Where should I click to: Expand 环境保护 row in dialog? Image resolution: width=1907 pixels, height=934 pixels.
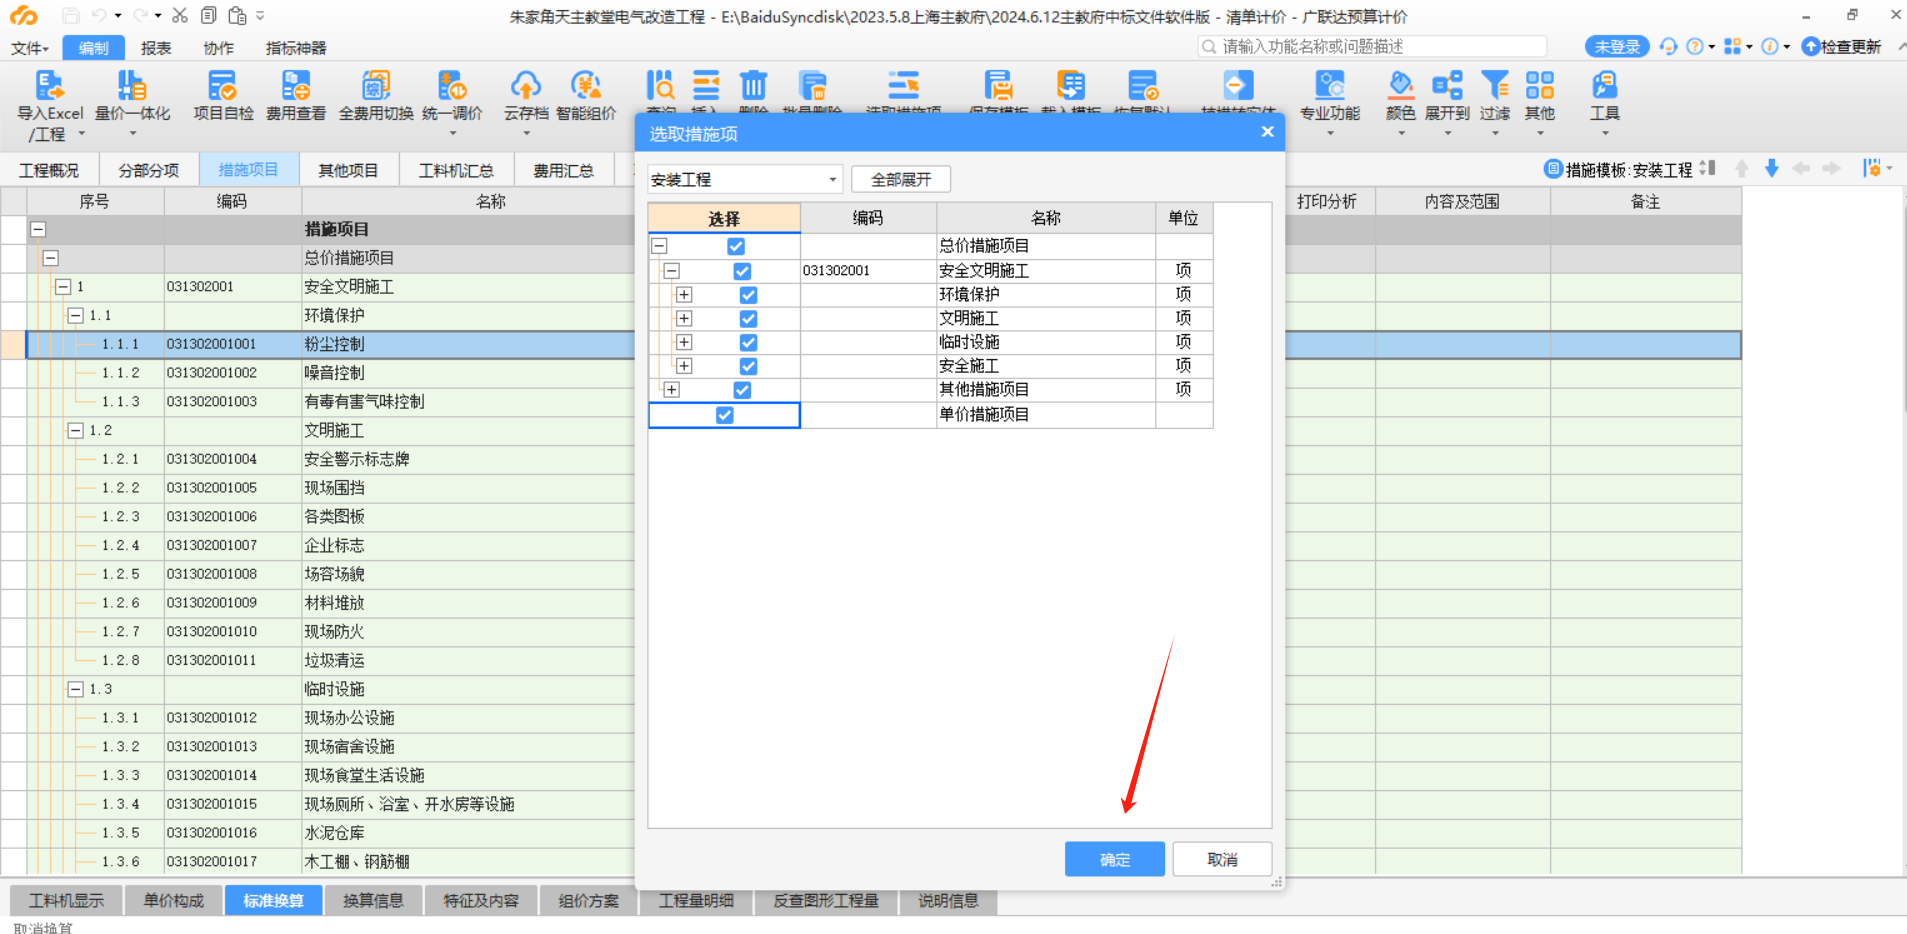[684, 295]
